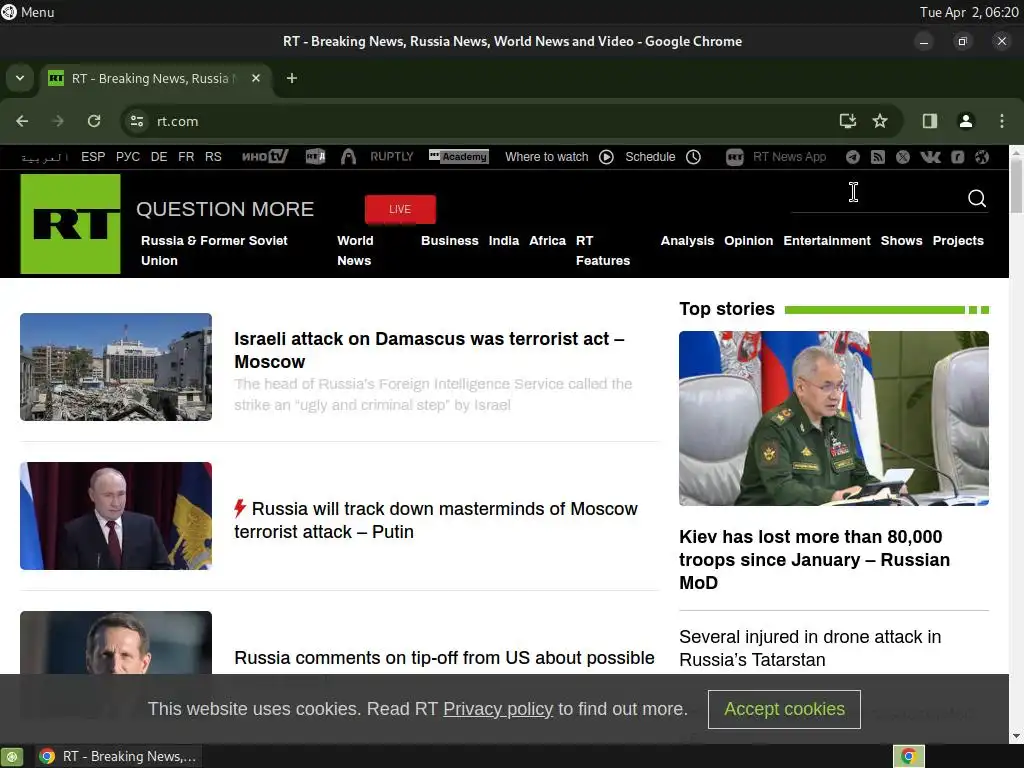Open the RT Academy logo link
The height and width of the screenshot is (768, 1024).
pos(458,157)
